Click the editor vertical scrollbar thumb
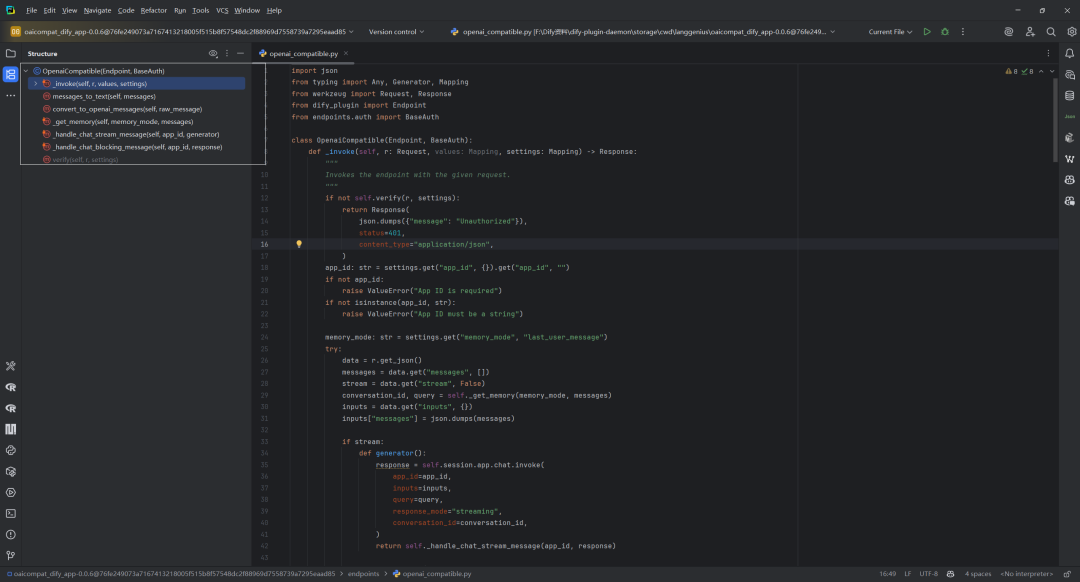 tap(1055, 121)
